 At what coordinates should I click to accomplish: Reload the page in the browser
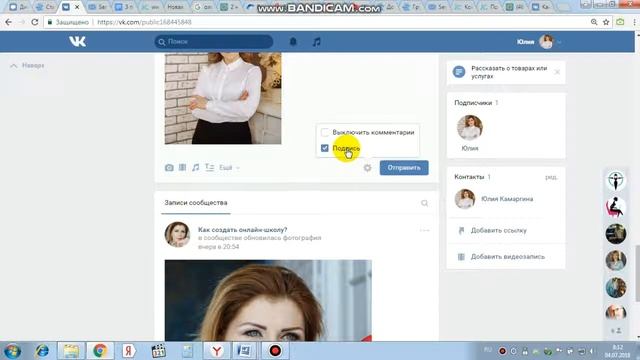click(35, 22)
